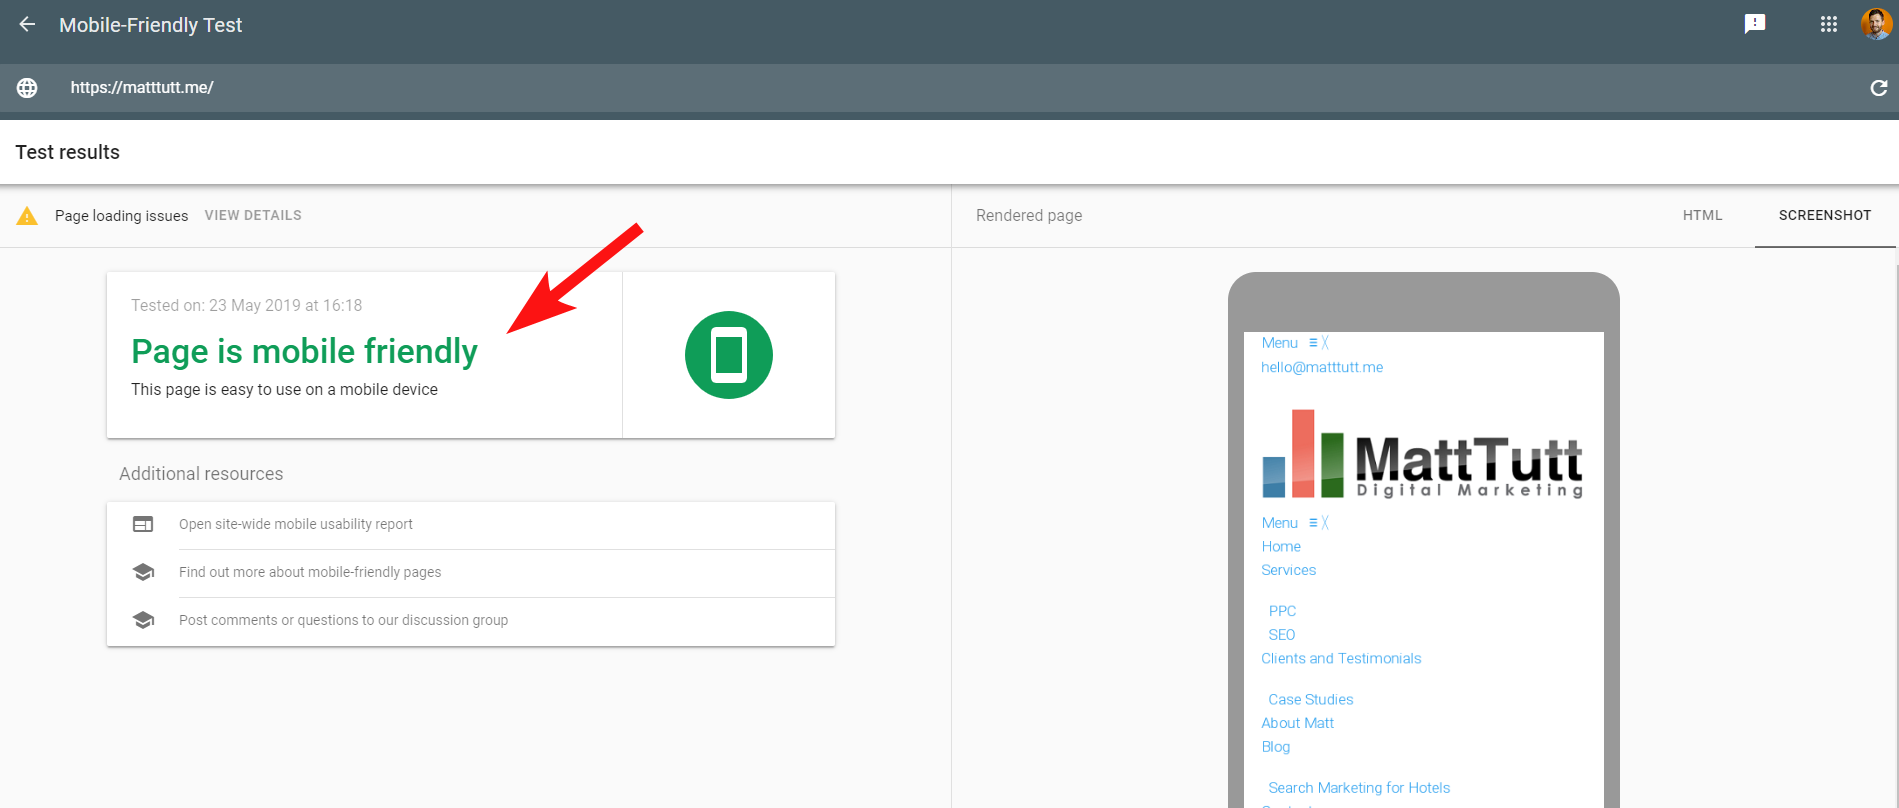Click Case Studies in rendered preview

coord(1310,699)
